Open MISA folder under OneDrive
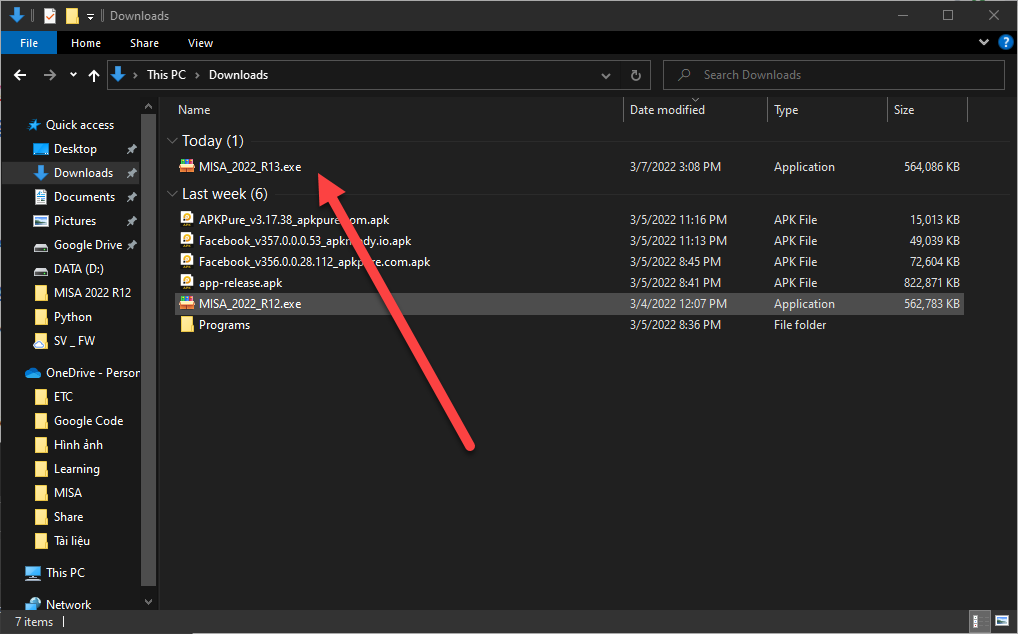The height and width of the screenshot is (634, 1018). (x=58, y=493)
